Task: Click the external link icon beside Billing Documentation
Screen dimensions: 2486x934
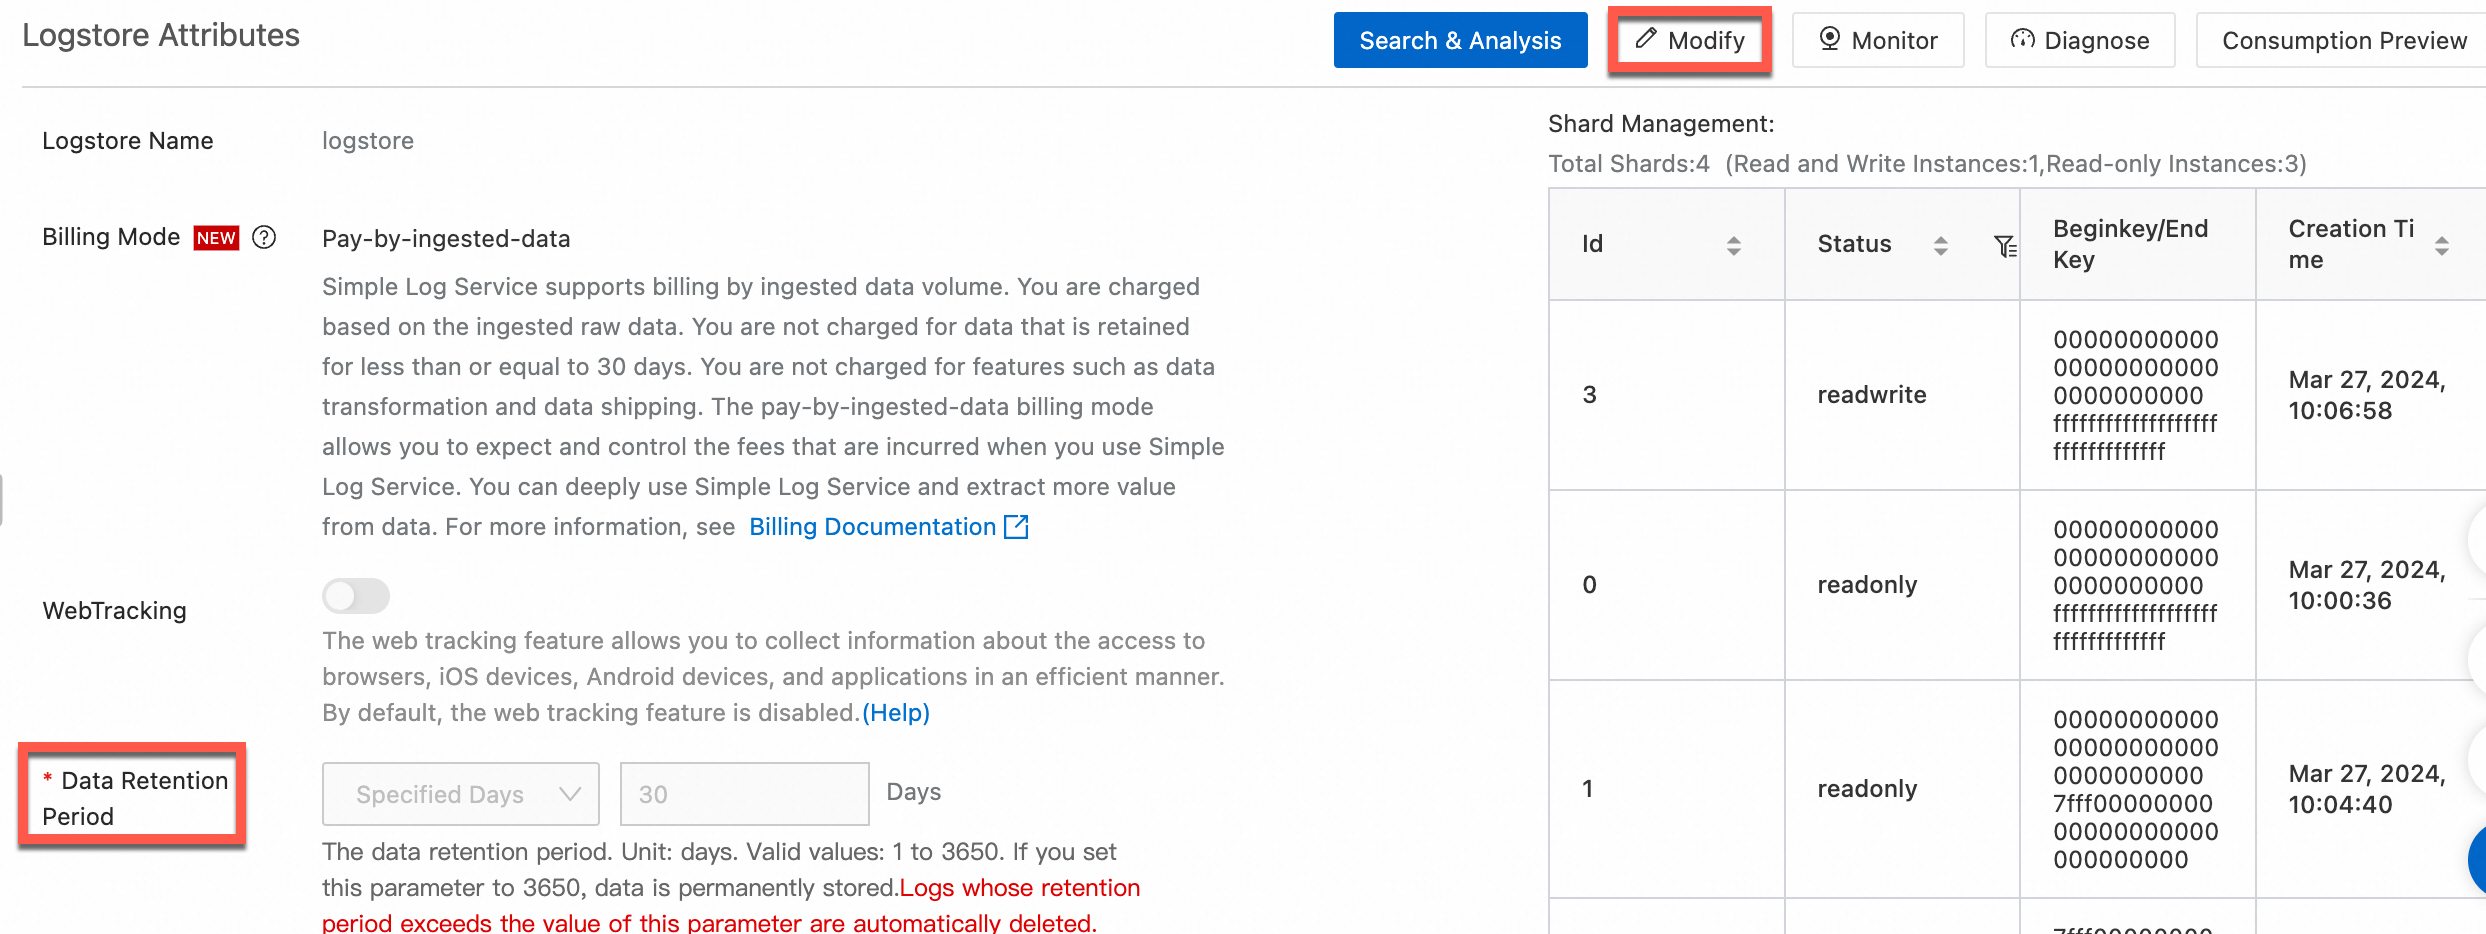Action: 1016,527
